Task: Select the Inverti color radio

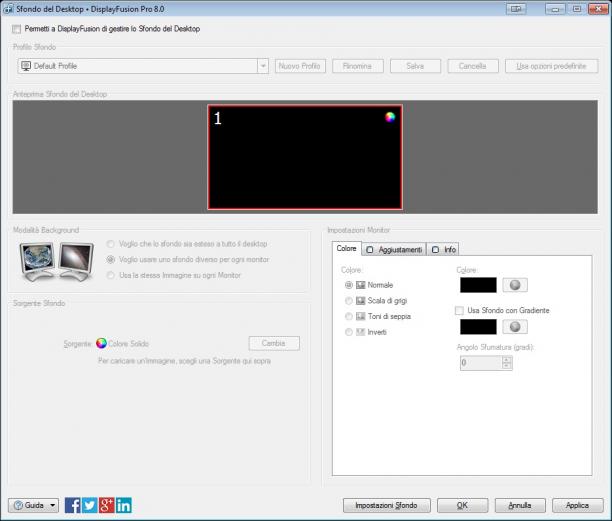Action: point(349,332)
